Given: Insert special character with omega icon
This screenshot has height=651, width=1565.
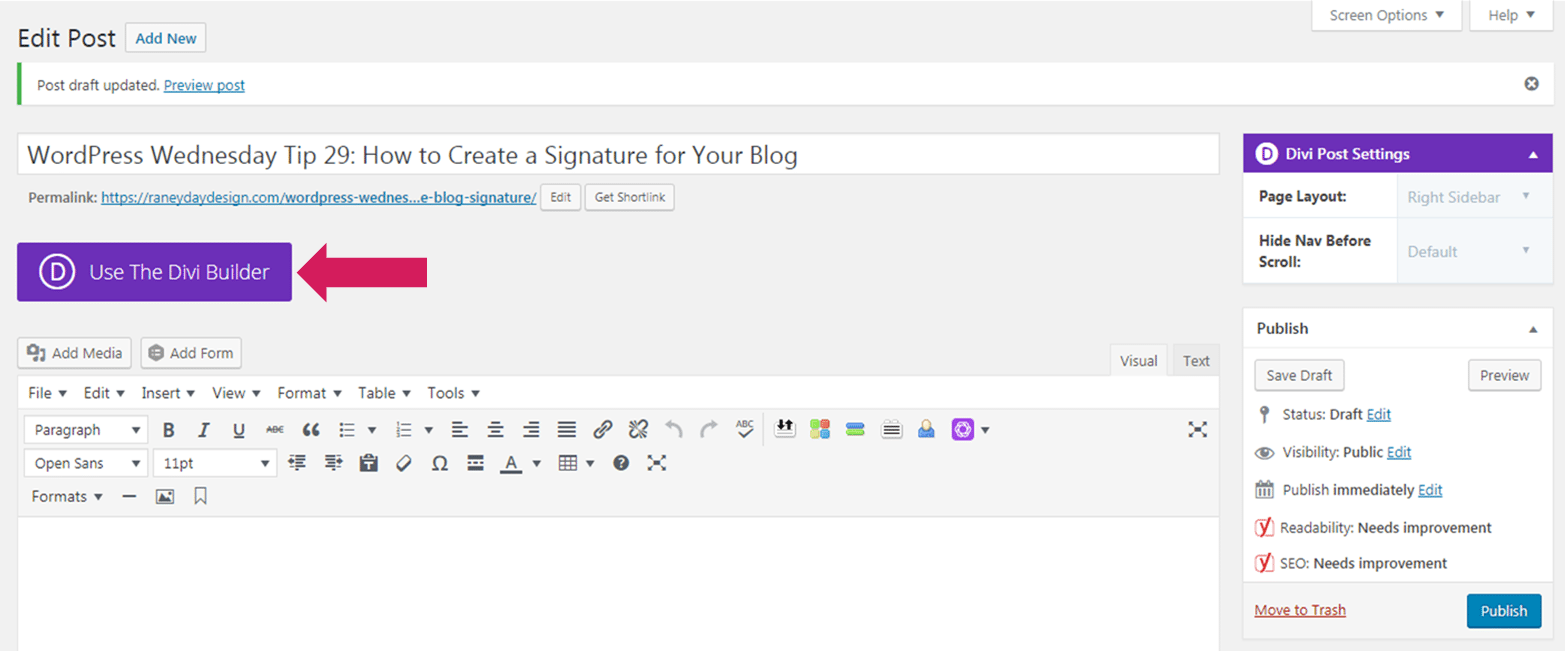Looking at the screenshot, I should tap(439, 463).
